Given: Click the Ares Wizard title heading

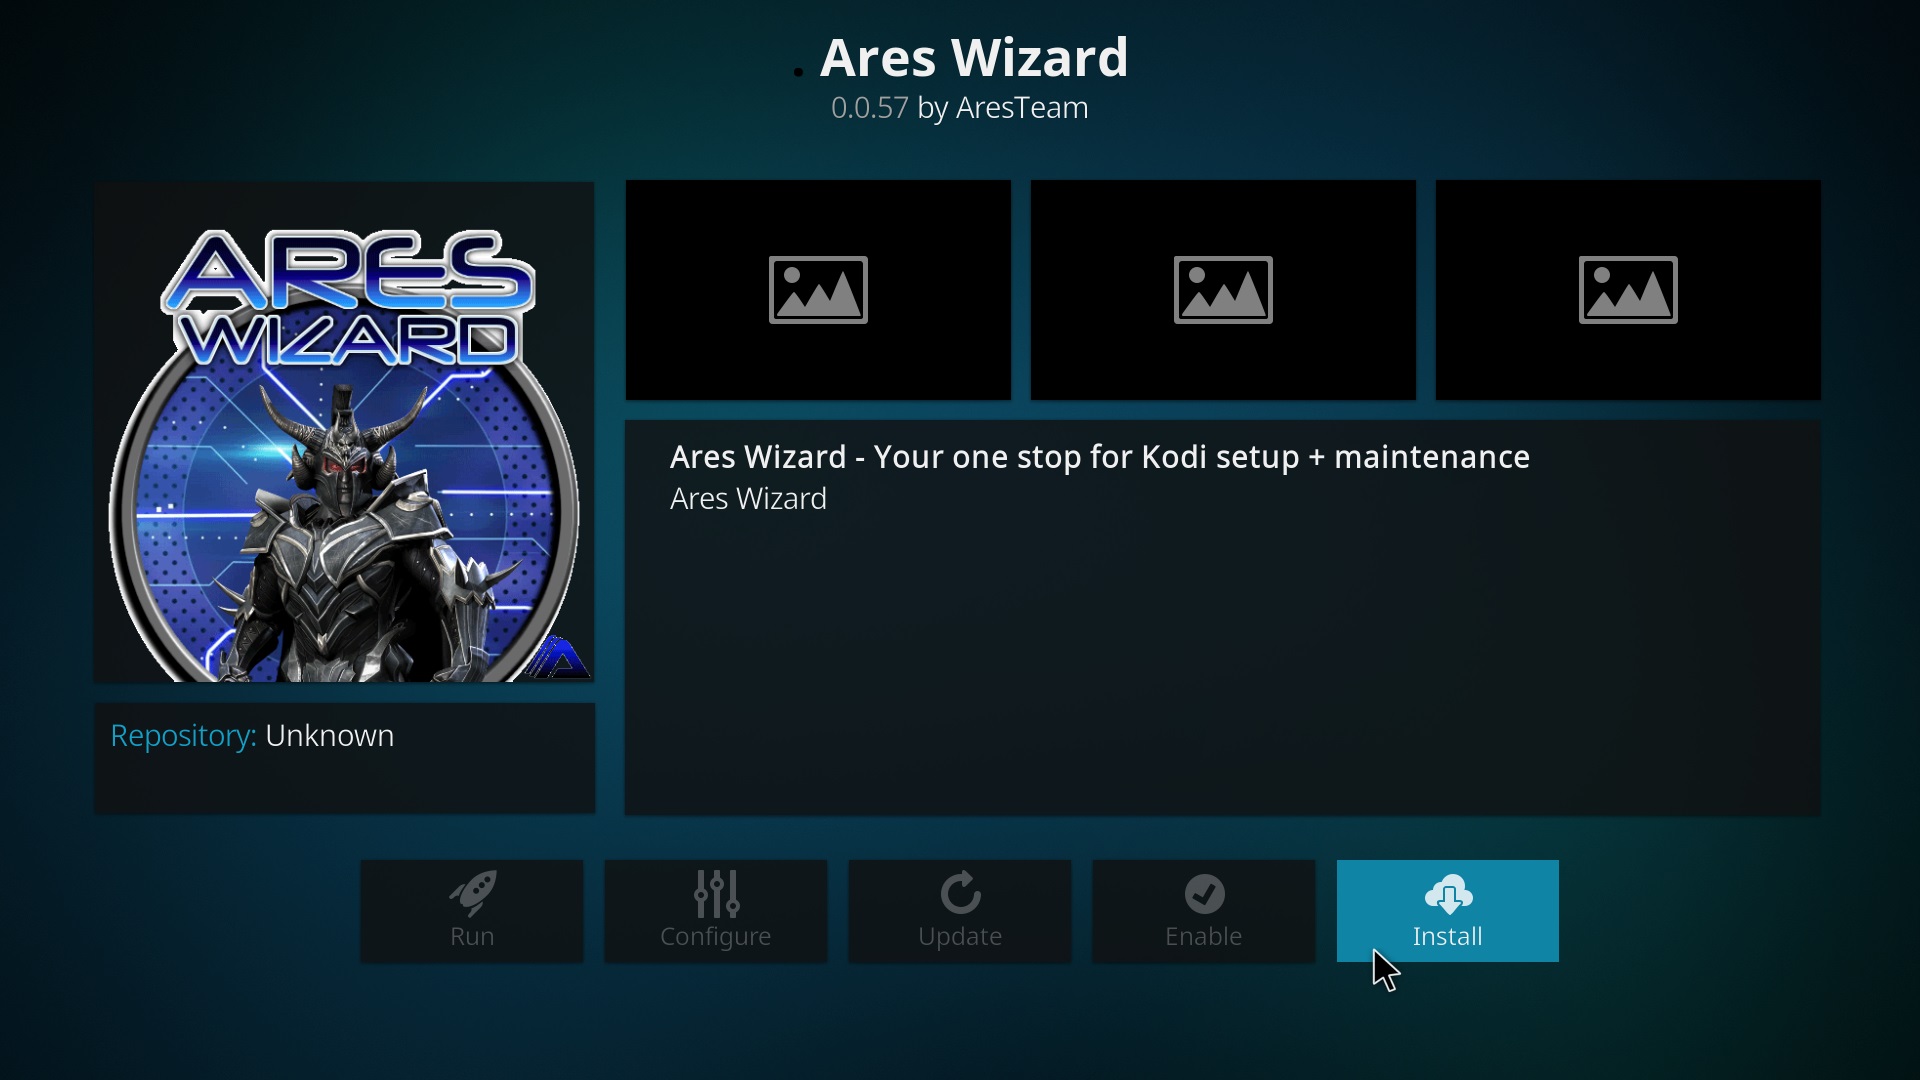Looking at the screenshot, I should click(x=974, y=57).
